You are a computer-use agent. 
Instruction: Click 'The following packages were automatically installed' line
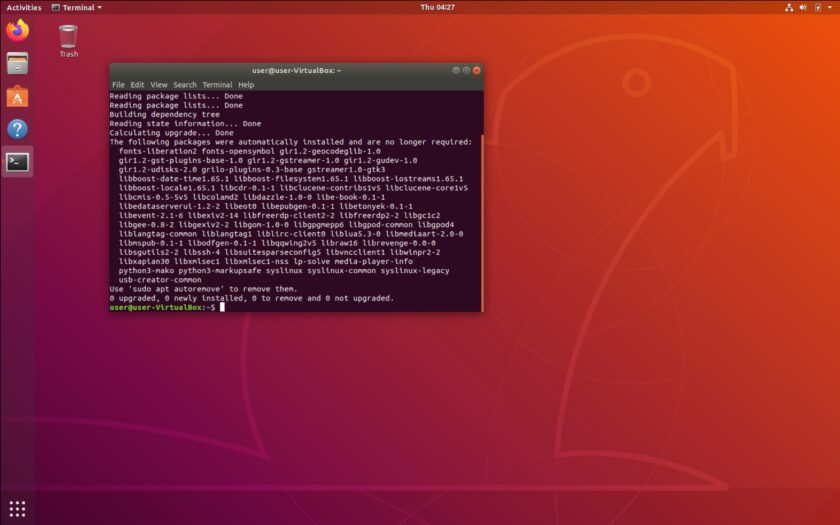pos(291,142)
